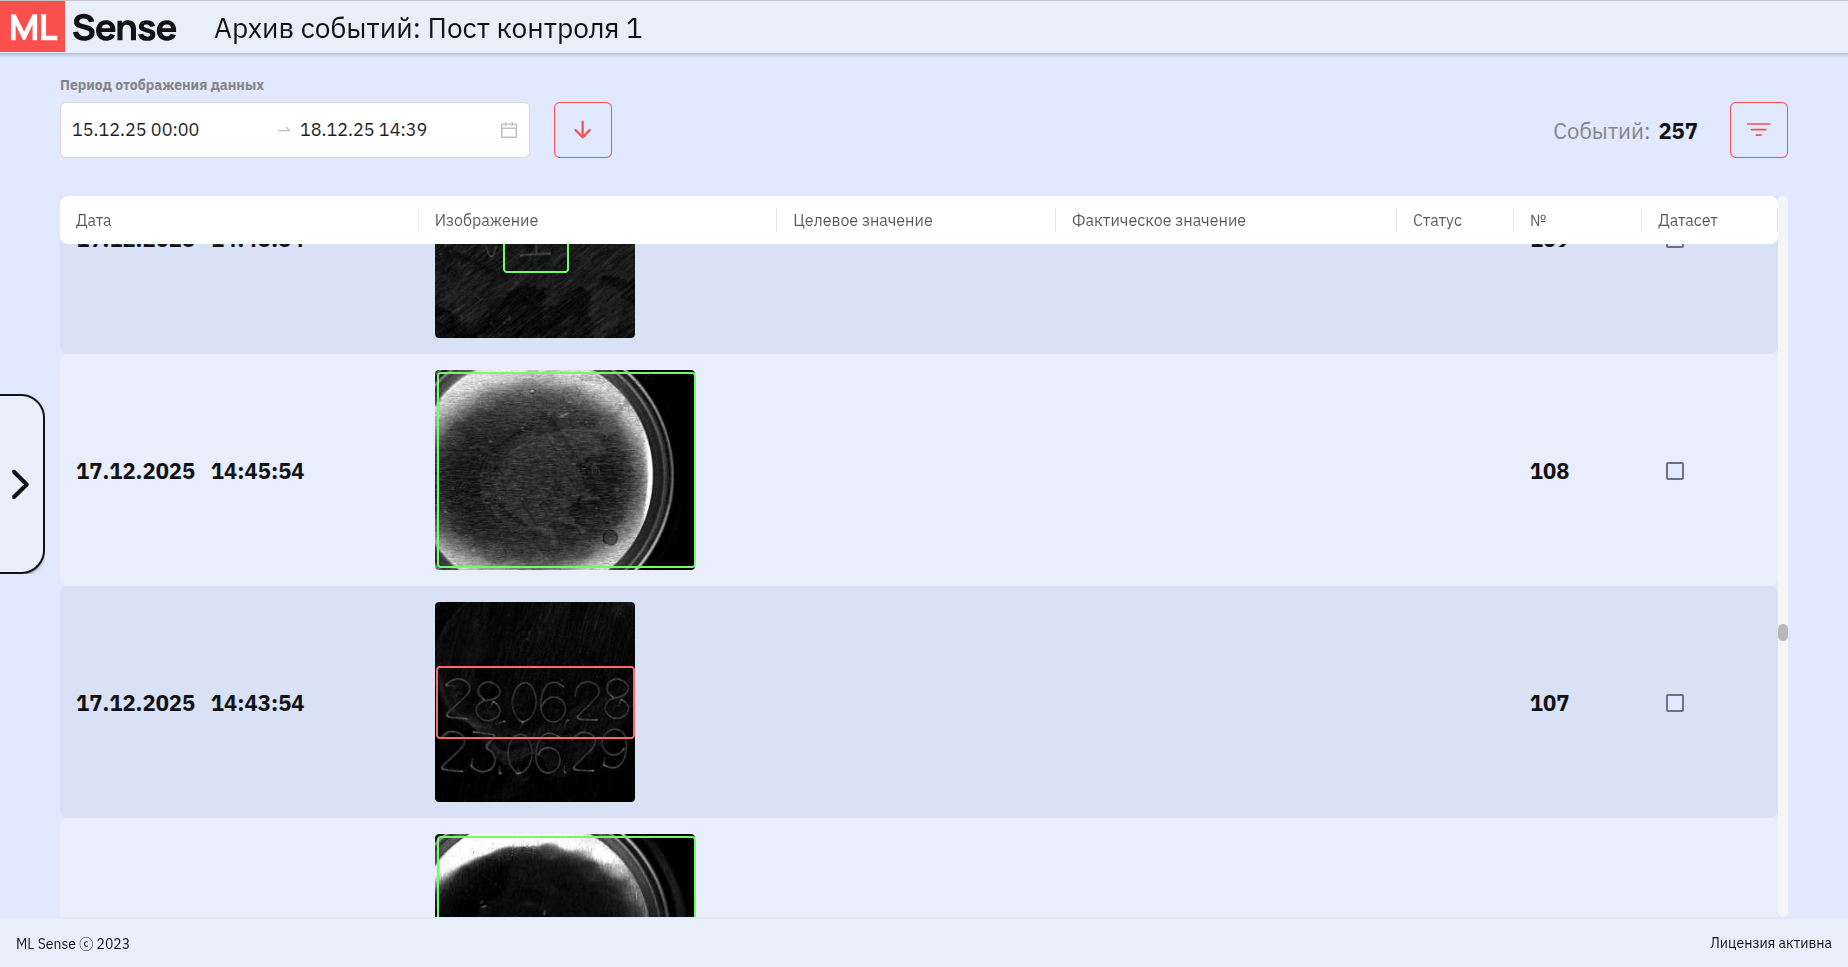Viewport: 1848px width, 967px height.
Task: Click the Лицензия активна status text
Action: pyautogui.click(x=1771, y=943)
